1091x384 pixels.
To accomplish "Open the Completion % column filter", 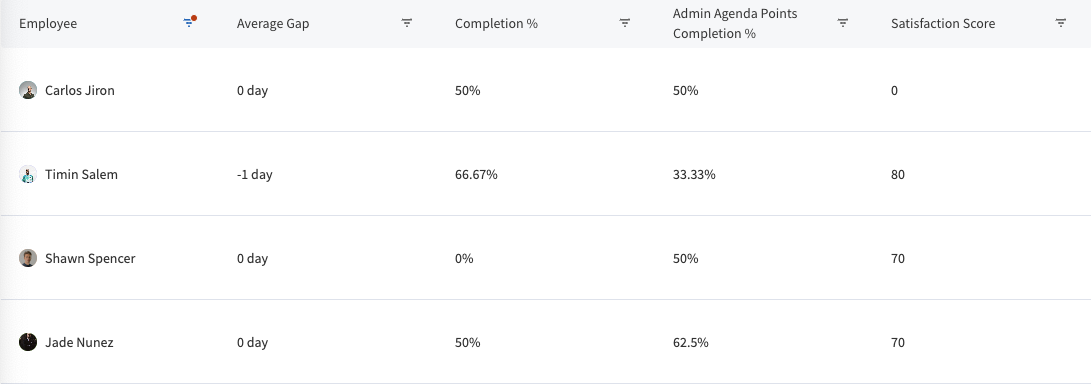I will click(625, 23).
